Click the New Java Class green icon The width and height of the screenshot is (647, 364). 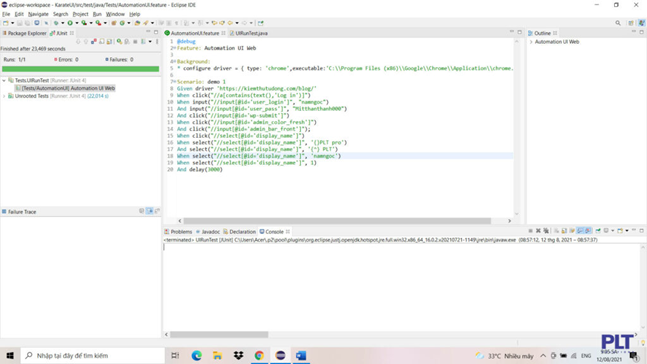click(x=122, y=23)
